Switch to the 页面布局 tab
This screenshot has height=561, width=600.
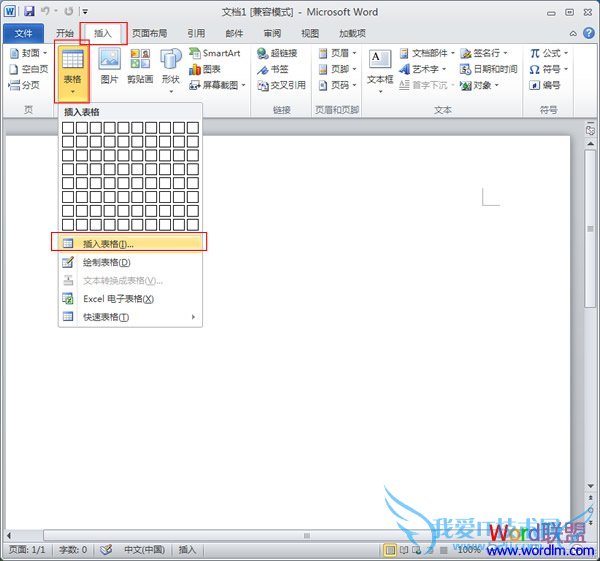[x=149, y=33]
